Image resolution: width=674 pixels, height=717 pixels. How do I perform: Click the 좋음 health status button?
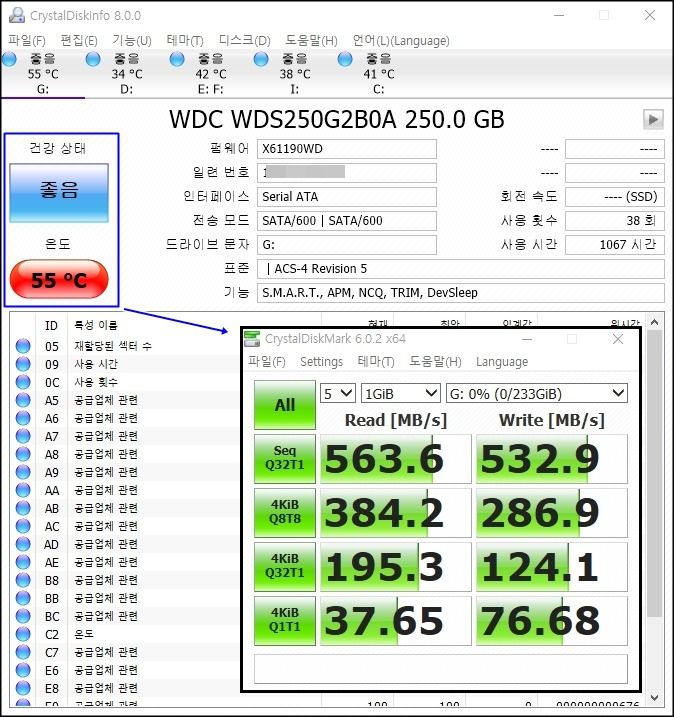pyautogui.click(x=59, y=193)
